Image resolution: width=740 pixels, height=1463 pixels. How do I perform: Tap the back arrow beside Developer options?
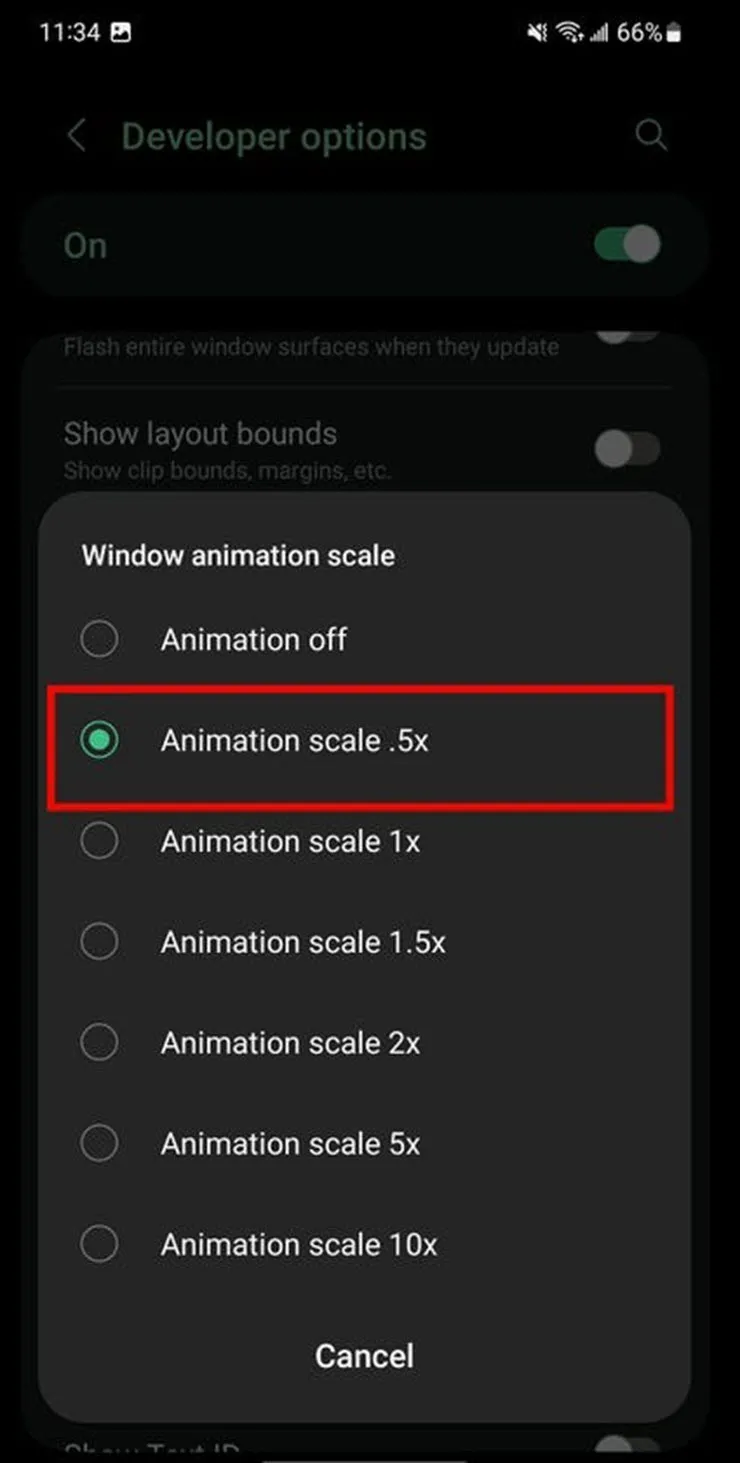click(x=76, y=136)
